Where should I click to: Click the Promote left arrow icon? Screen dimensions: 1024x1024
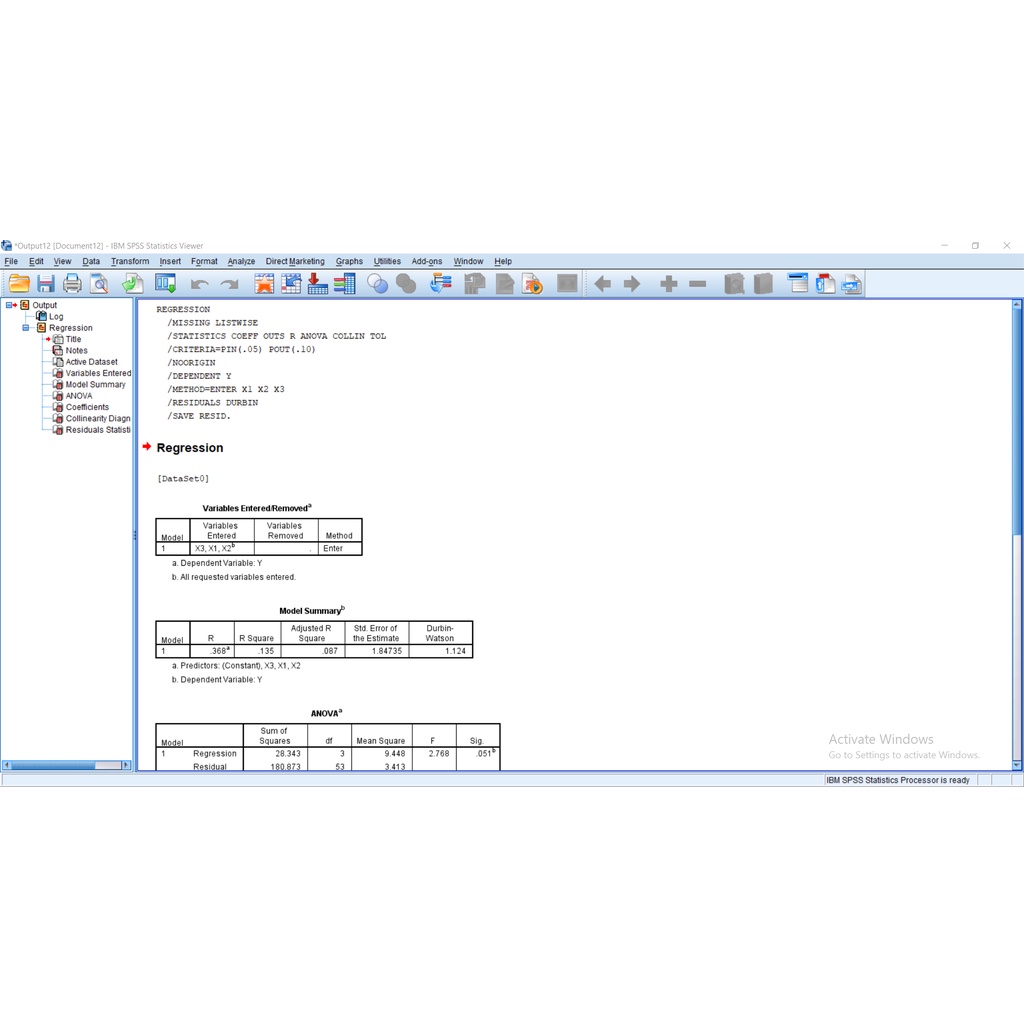tap(602, 284)
